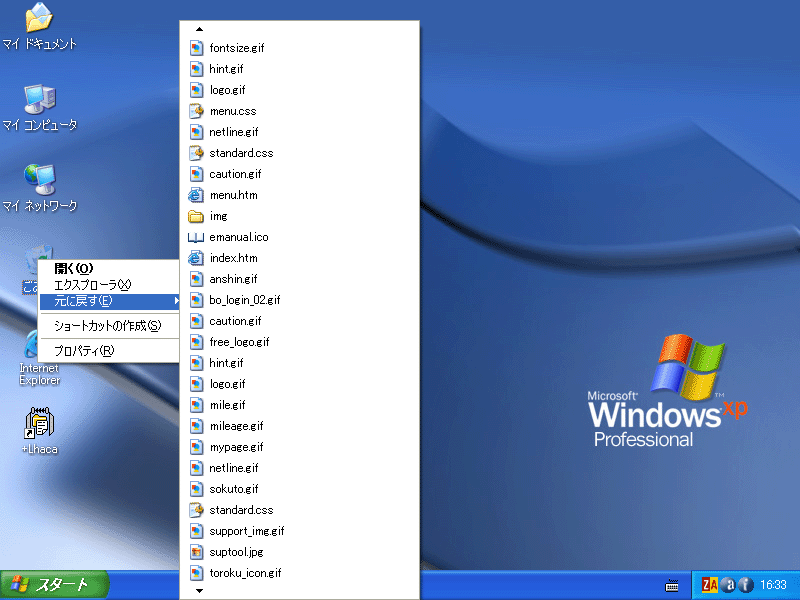This screenshot has width=800, height=600.
Task: Click the round 'a' tray icon
Action: point(729,585)
